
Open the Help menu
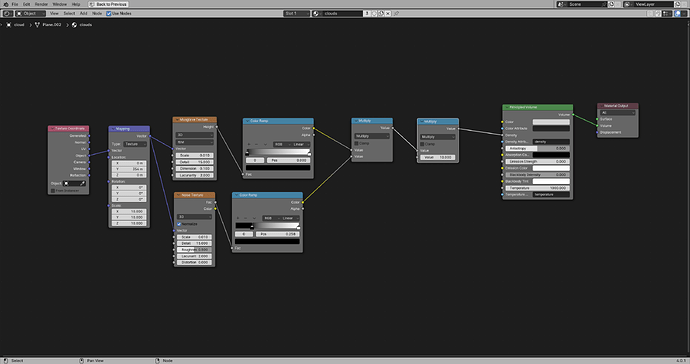coord(76,4)
